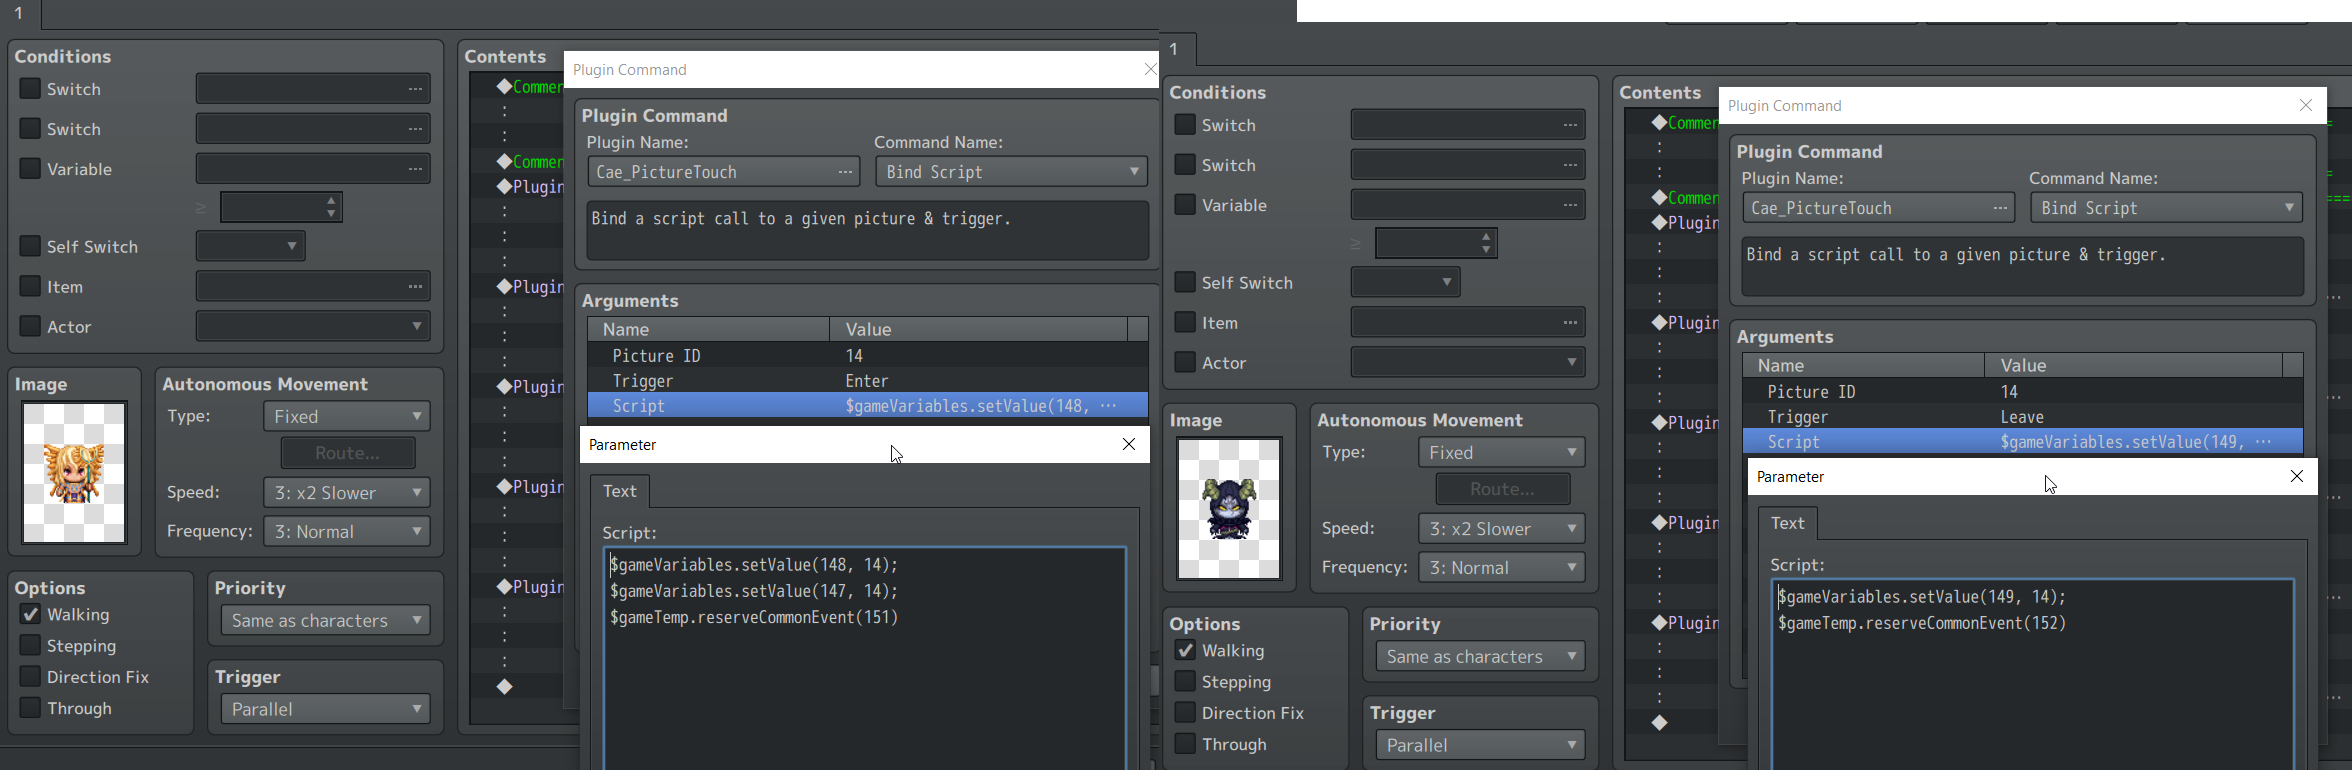Enable Item condition in left editor
The height and width of the screenshot is (770, 2352).
[x=30, y=287]
